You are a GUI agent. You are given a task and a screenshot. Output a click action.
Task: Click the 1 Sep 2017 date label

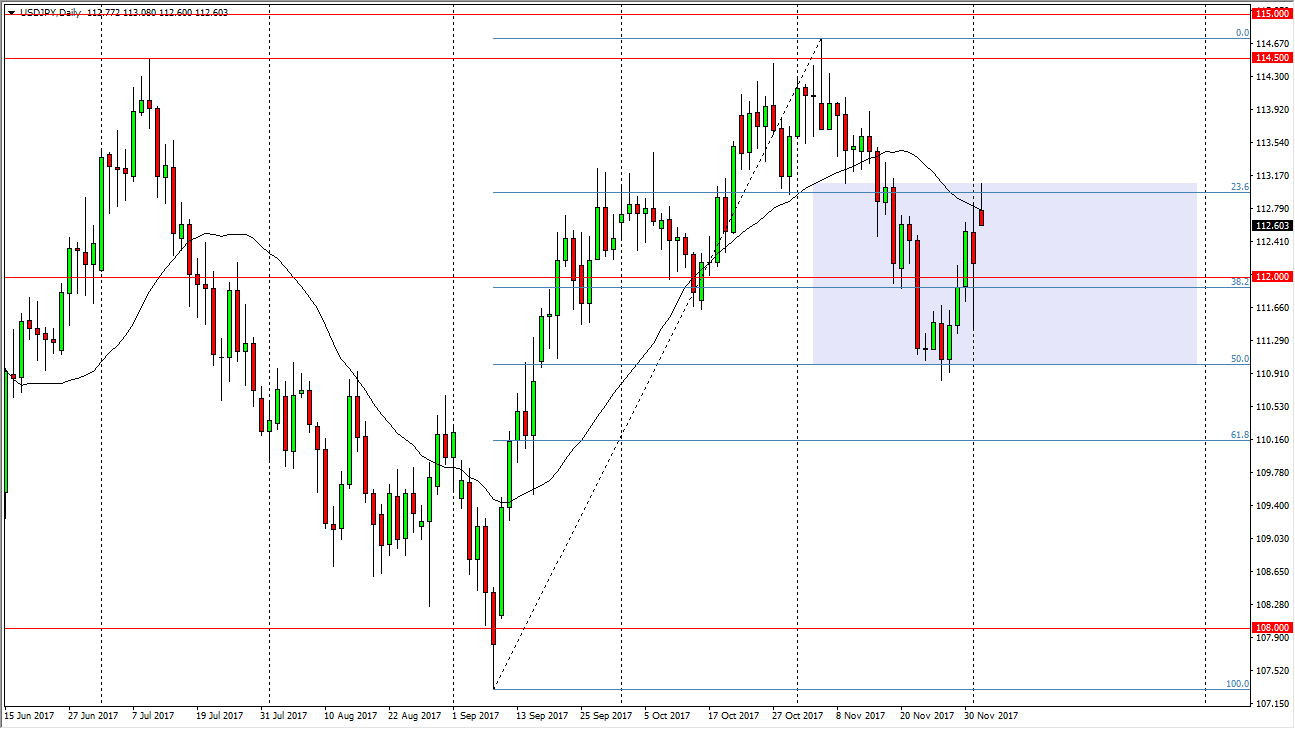pyautogui.click(x=476, y=716)
